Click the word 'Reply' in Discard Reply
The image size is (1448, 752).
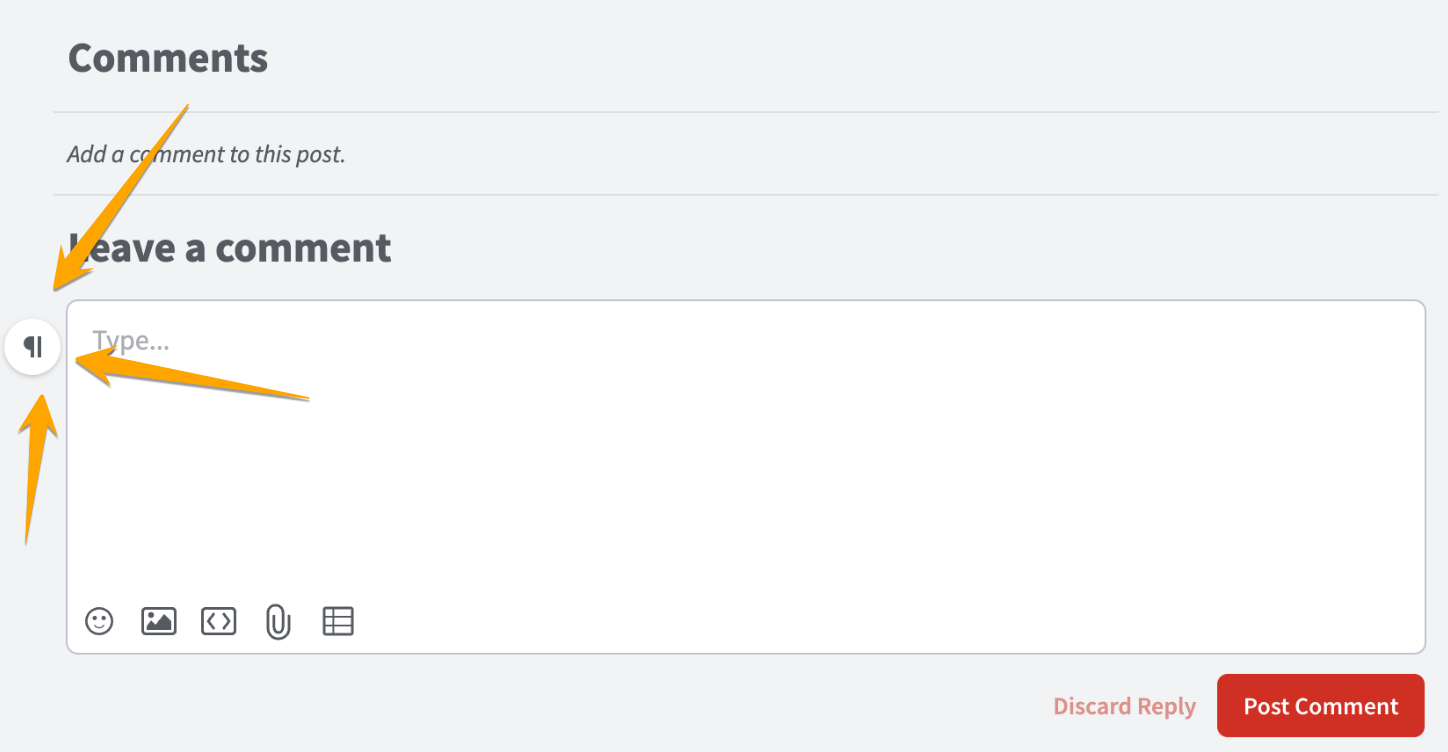(1165, 707)
